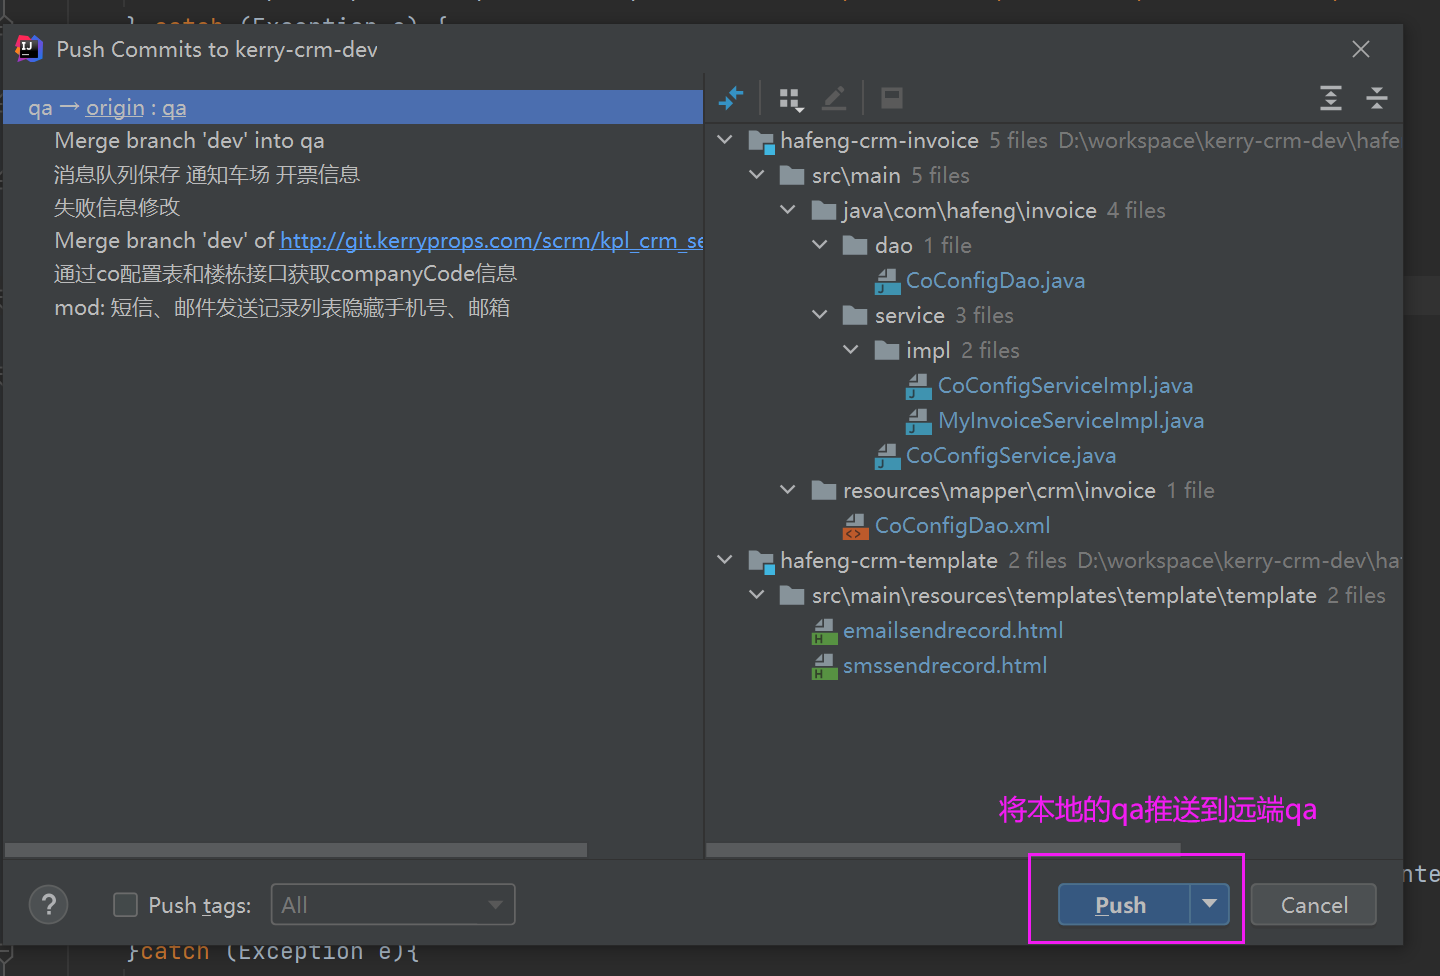
Task: Click the Show Details panel icon
Action: (x=891, y=98)
